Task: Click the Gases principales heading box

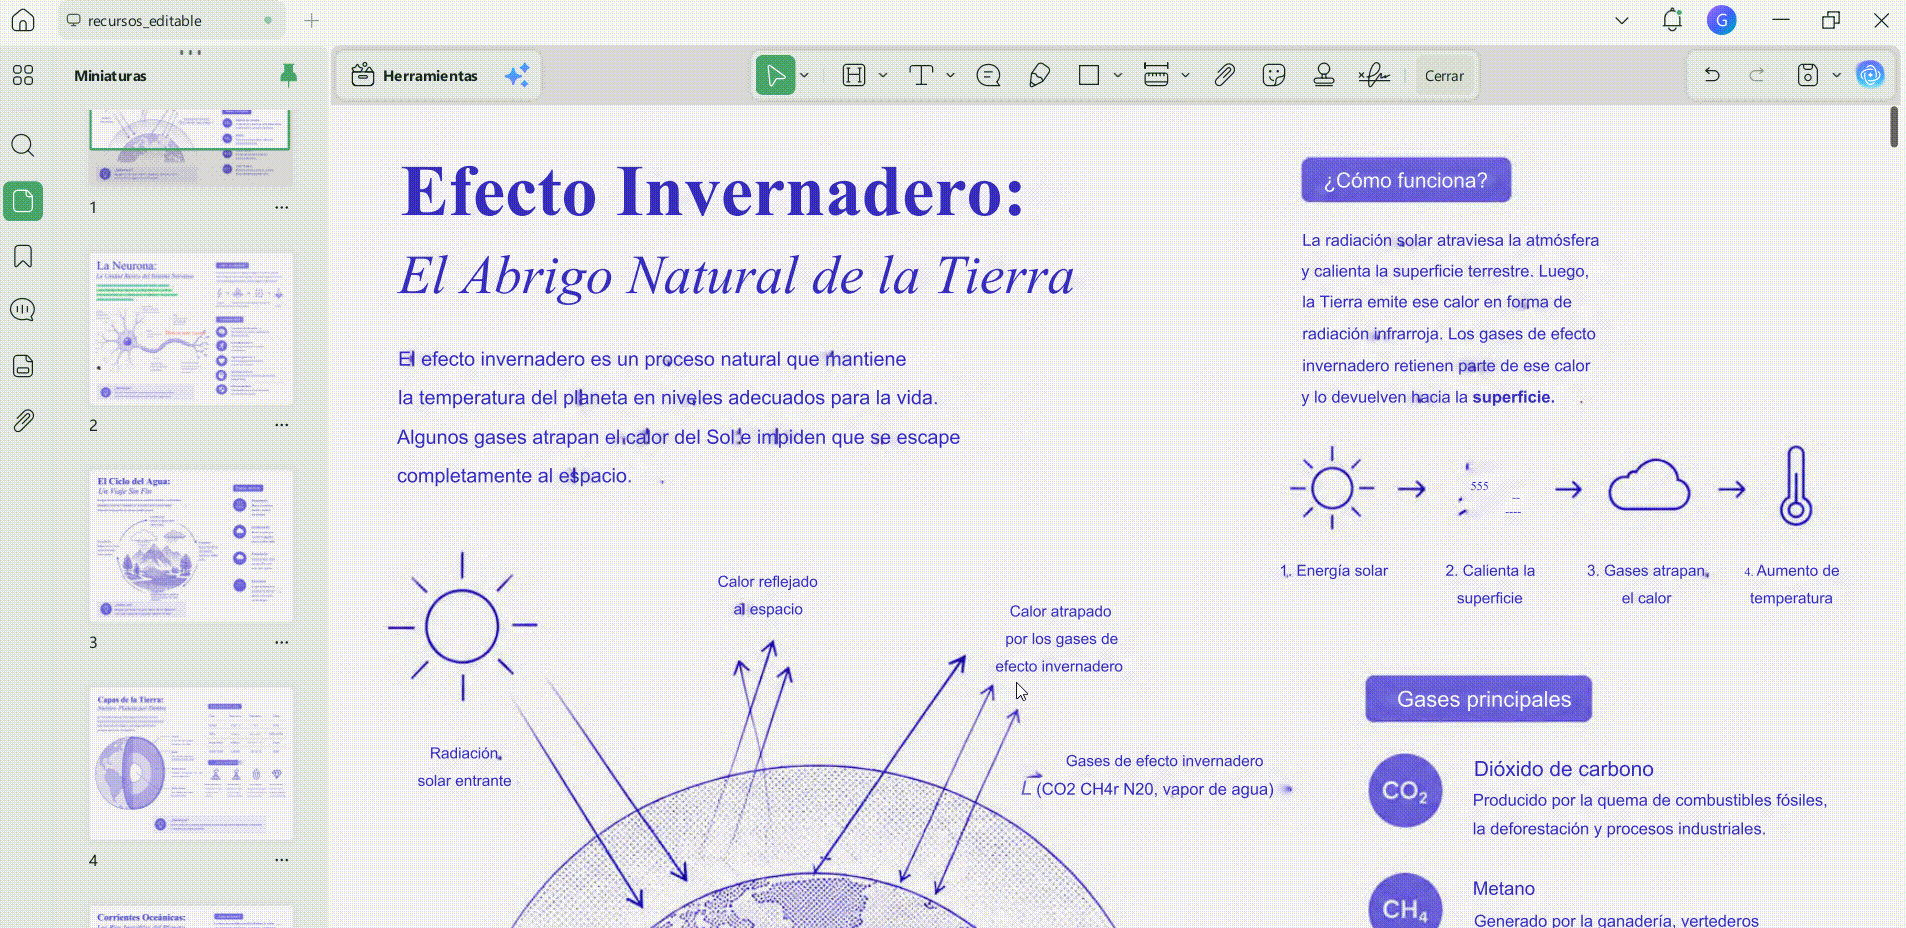Action: 1479,699
